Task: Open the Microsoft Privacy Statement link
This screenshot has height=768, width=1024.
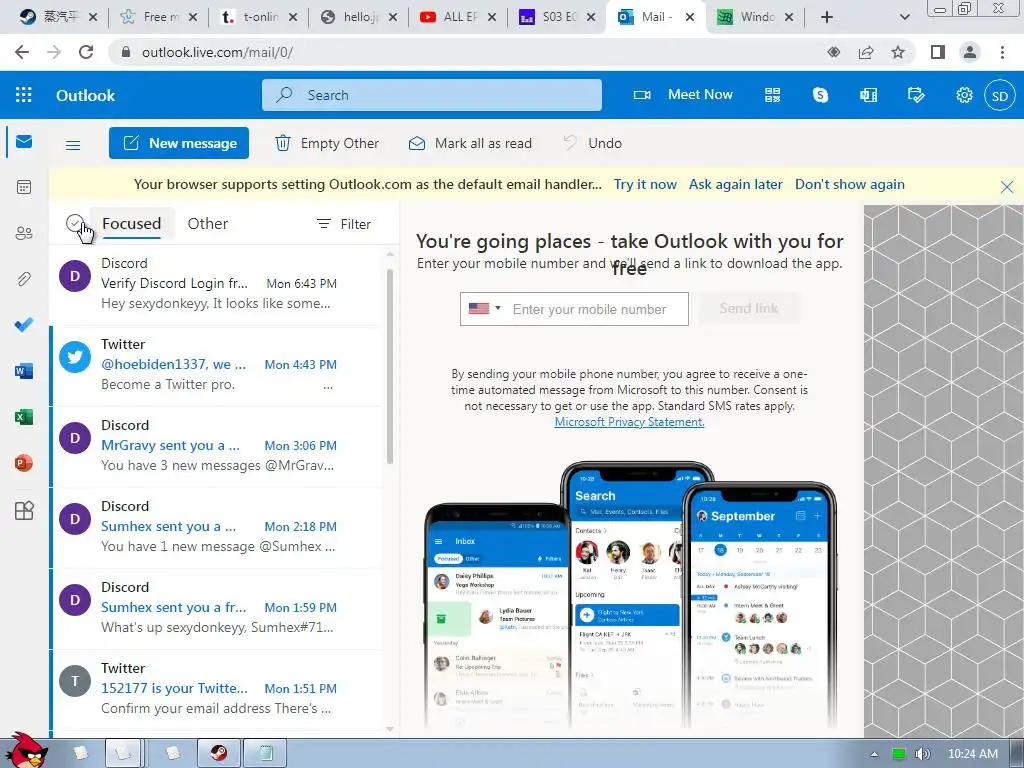Action: (630, 422)
